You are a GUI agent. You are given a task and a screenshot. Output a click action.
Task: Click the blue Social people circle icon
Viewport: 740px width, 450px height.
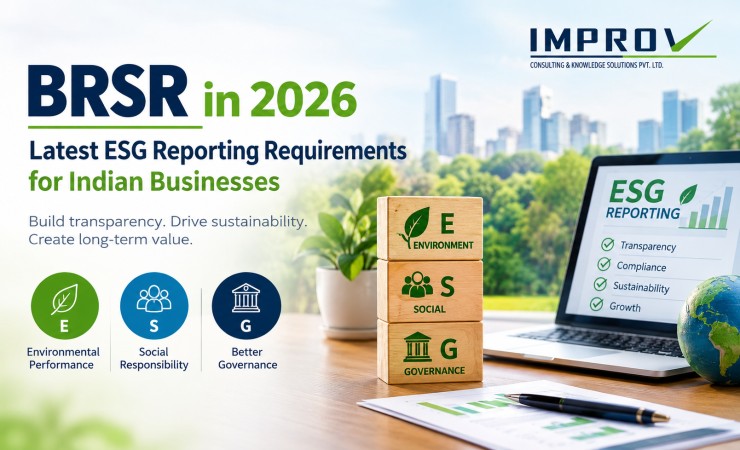click(154, 306)
